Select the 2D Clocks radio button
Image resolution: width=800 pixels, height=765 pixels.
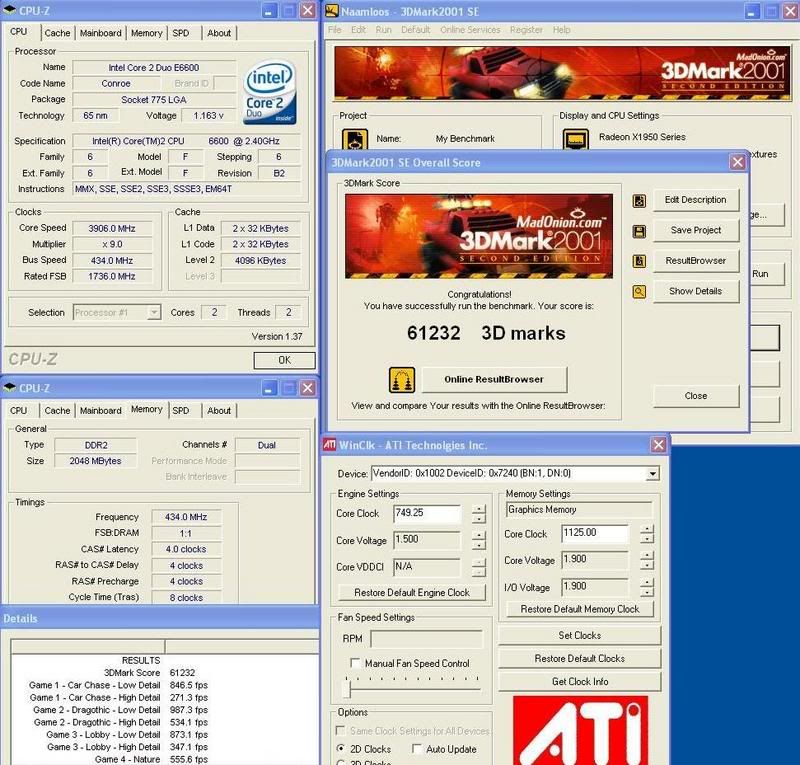[x=341, y=749]
